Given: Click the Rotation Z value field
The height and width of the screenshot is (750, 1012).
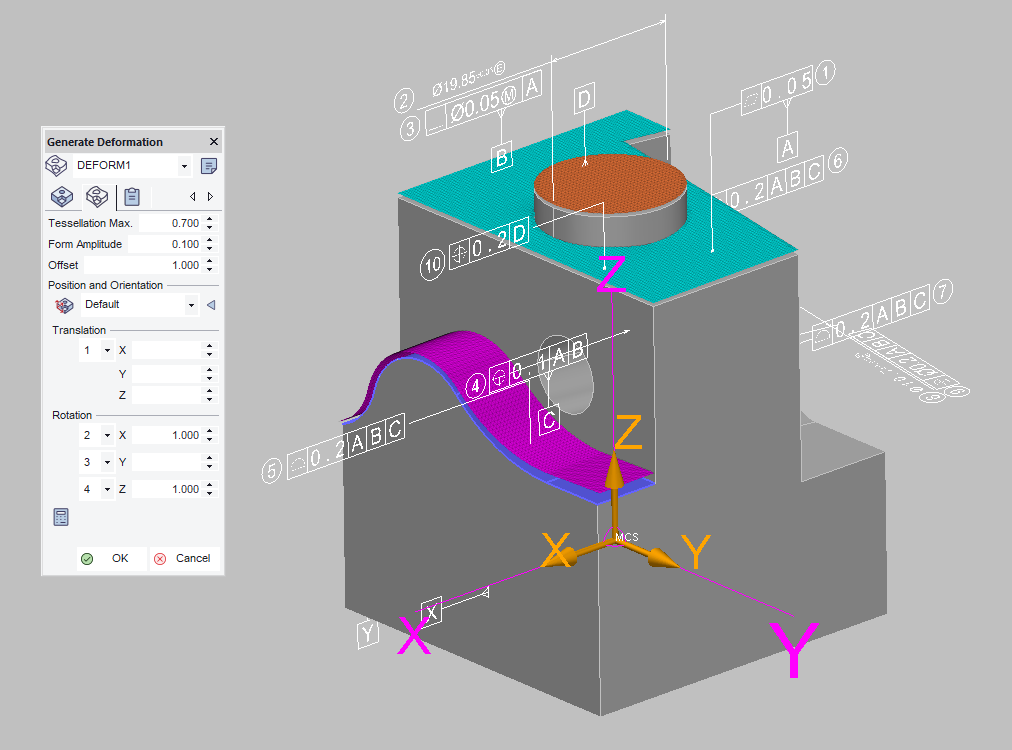Looking at the screenshot, I should coord(167,489).
